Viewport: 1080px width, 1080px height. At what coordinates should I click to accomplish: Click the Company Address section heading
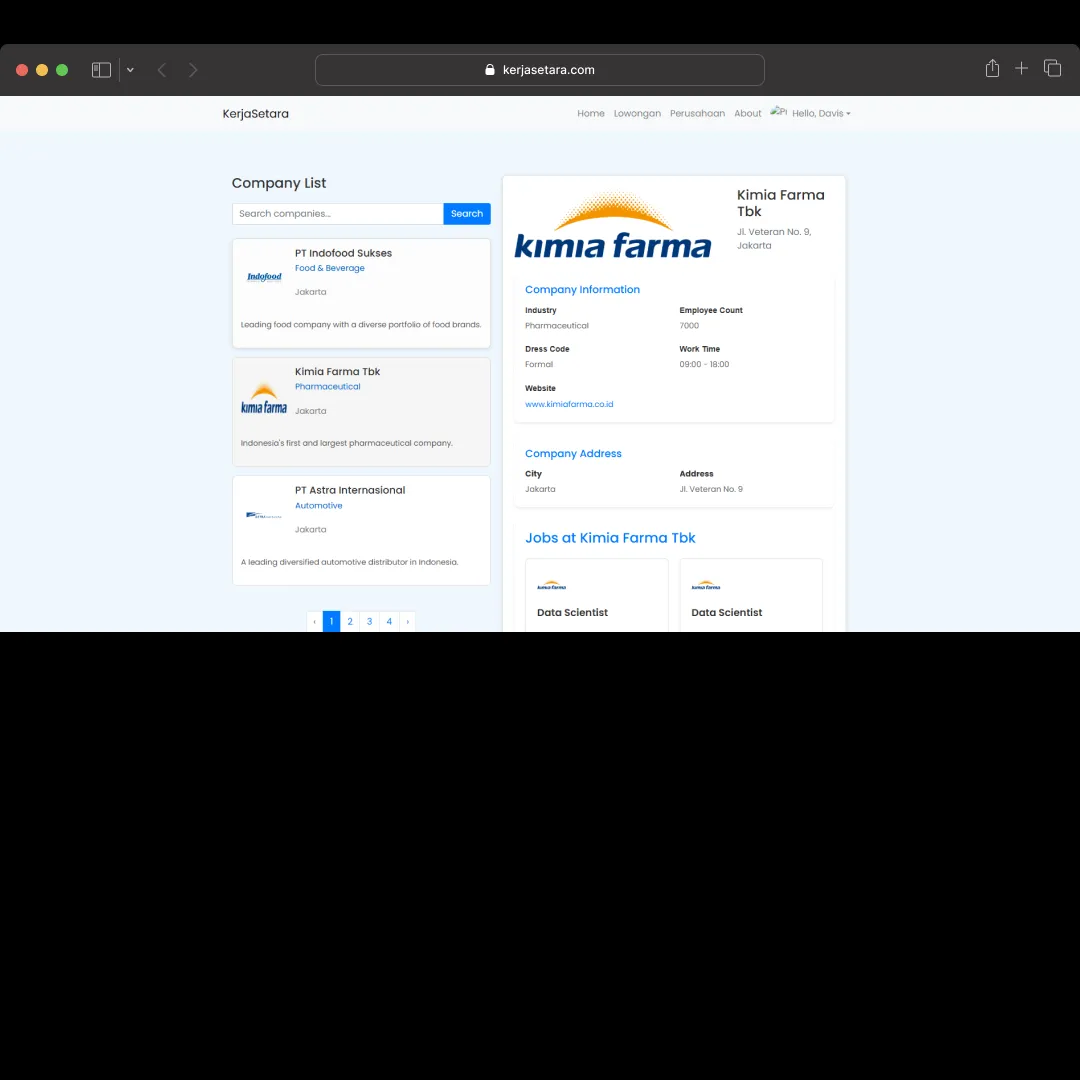573,453
